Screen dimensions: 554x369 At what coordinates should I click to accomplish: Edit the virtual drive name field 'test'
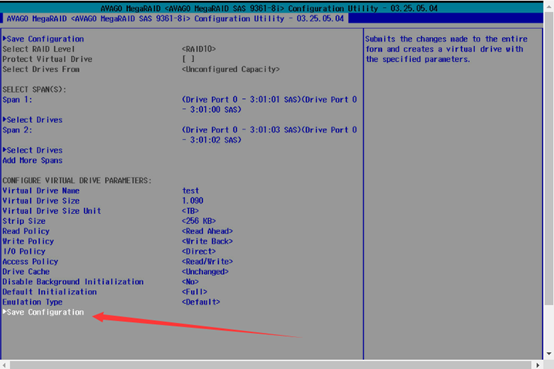coord(190,191)
